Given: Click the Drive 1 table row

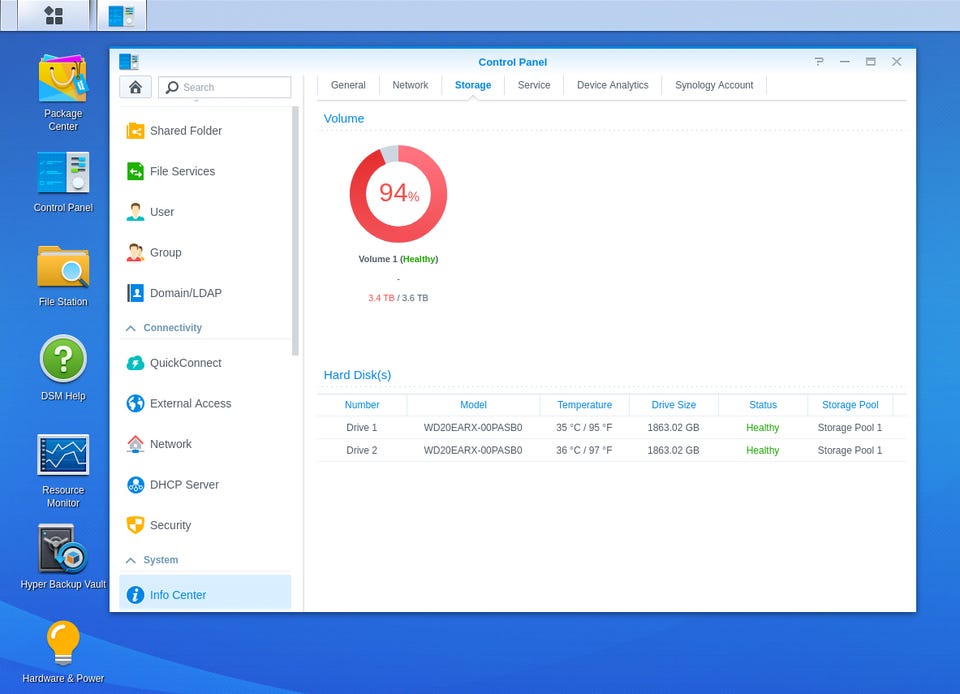Looking at the screenshot, I should pyautogui.click(x=611, y=427).
